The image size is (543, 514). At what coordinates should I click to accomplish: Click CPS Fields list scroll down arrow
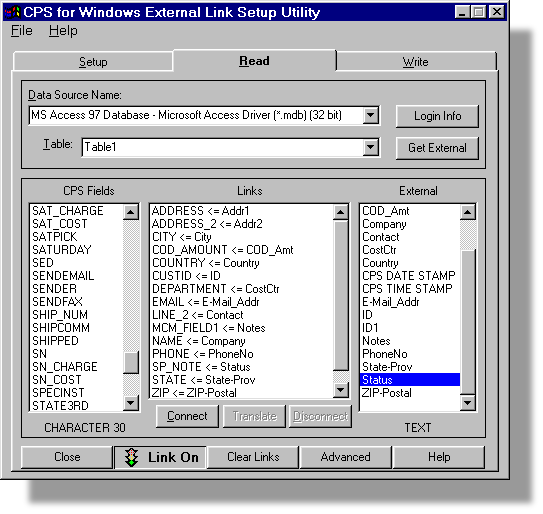[131, 403]
